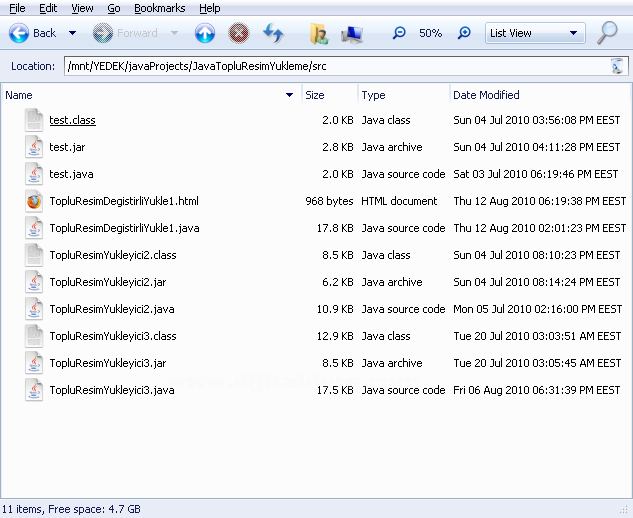Sort files by Type column
Viewport: 633px width, 518px height.
click(x=404, y=95)
